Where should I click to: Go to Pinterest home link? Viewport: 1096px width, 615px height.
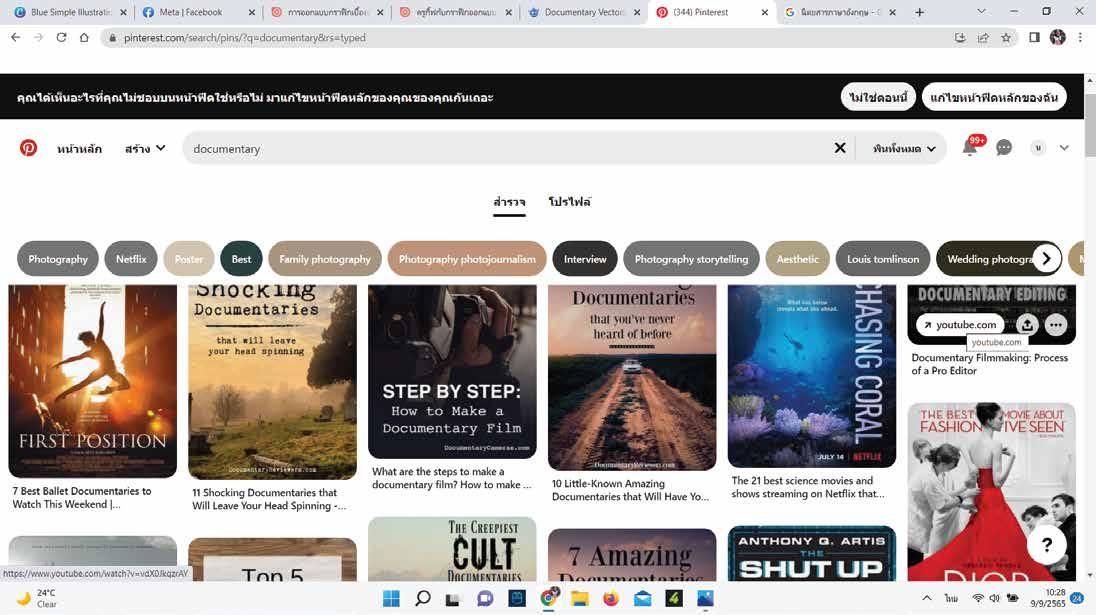pos(79,148)
